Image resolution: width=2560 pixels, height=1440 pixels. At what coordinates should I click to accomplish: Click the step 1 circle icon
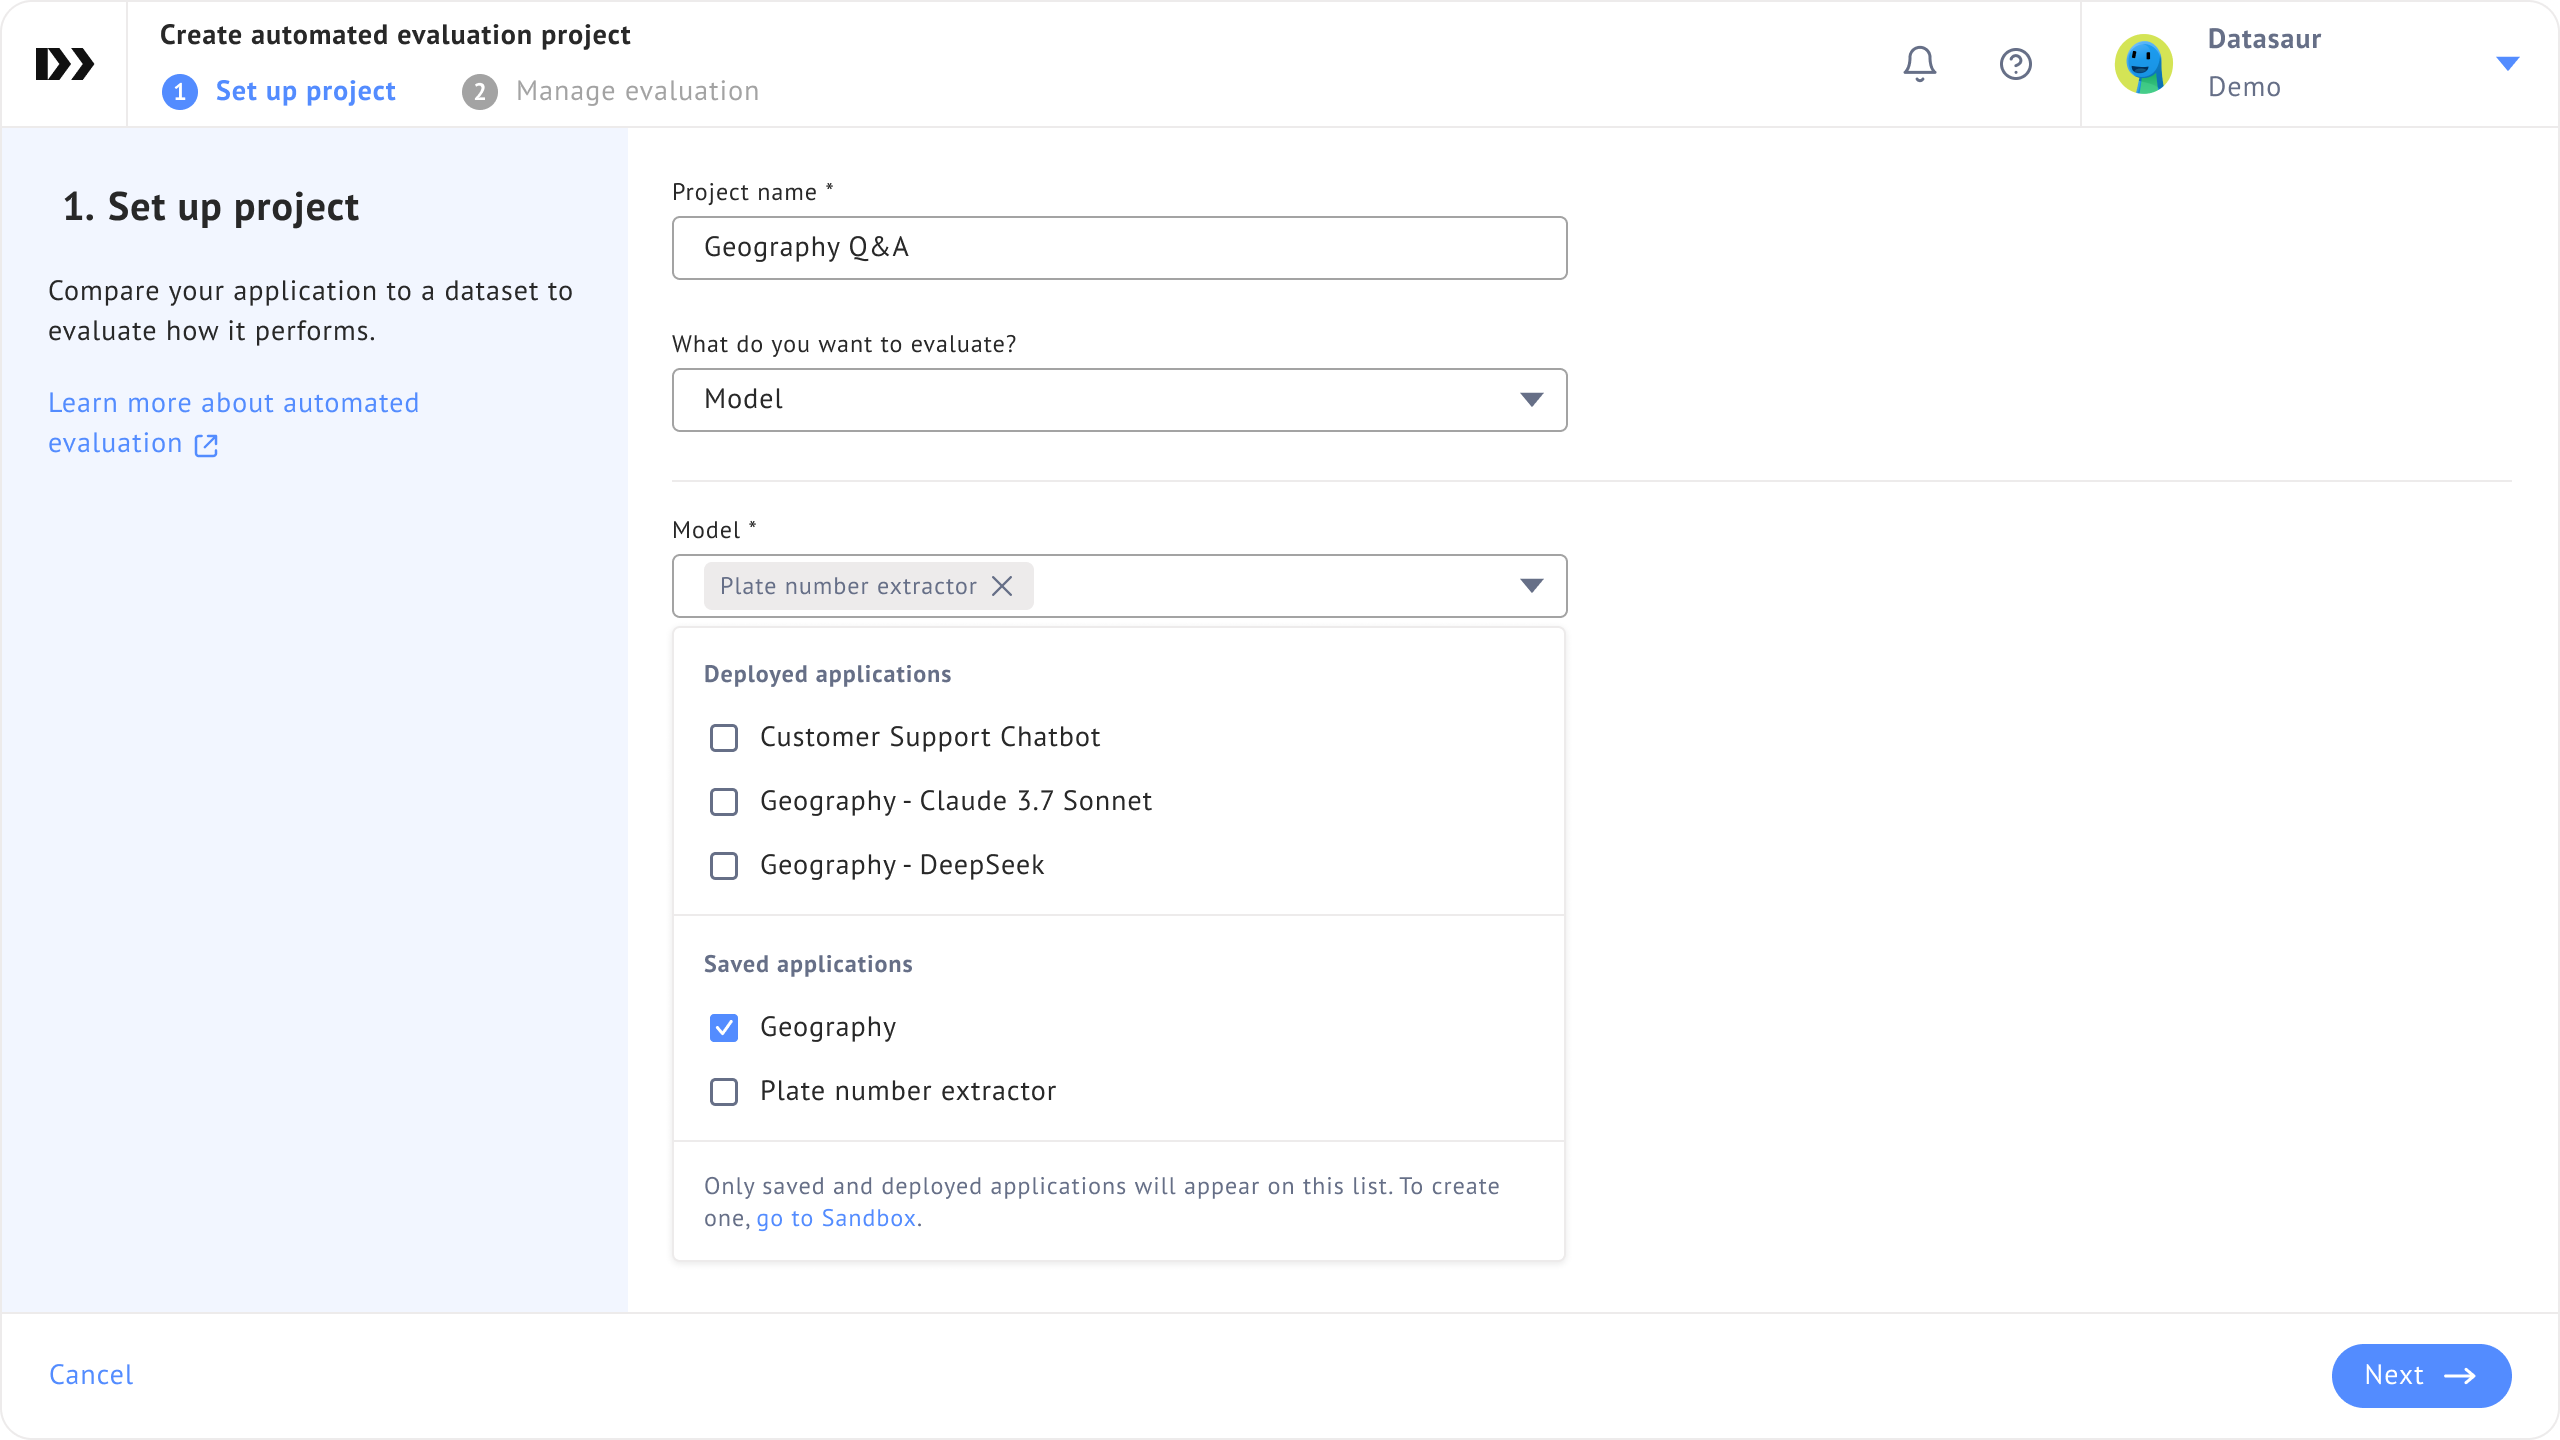pos(180,92)
